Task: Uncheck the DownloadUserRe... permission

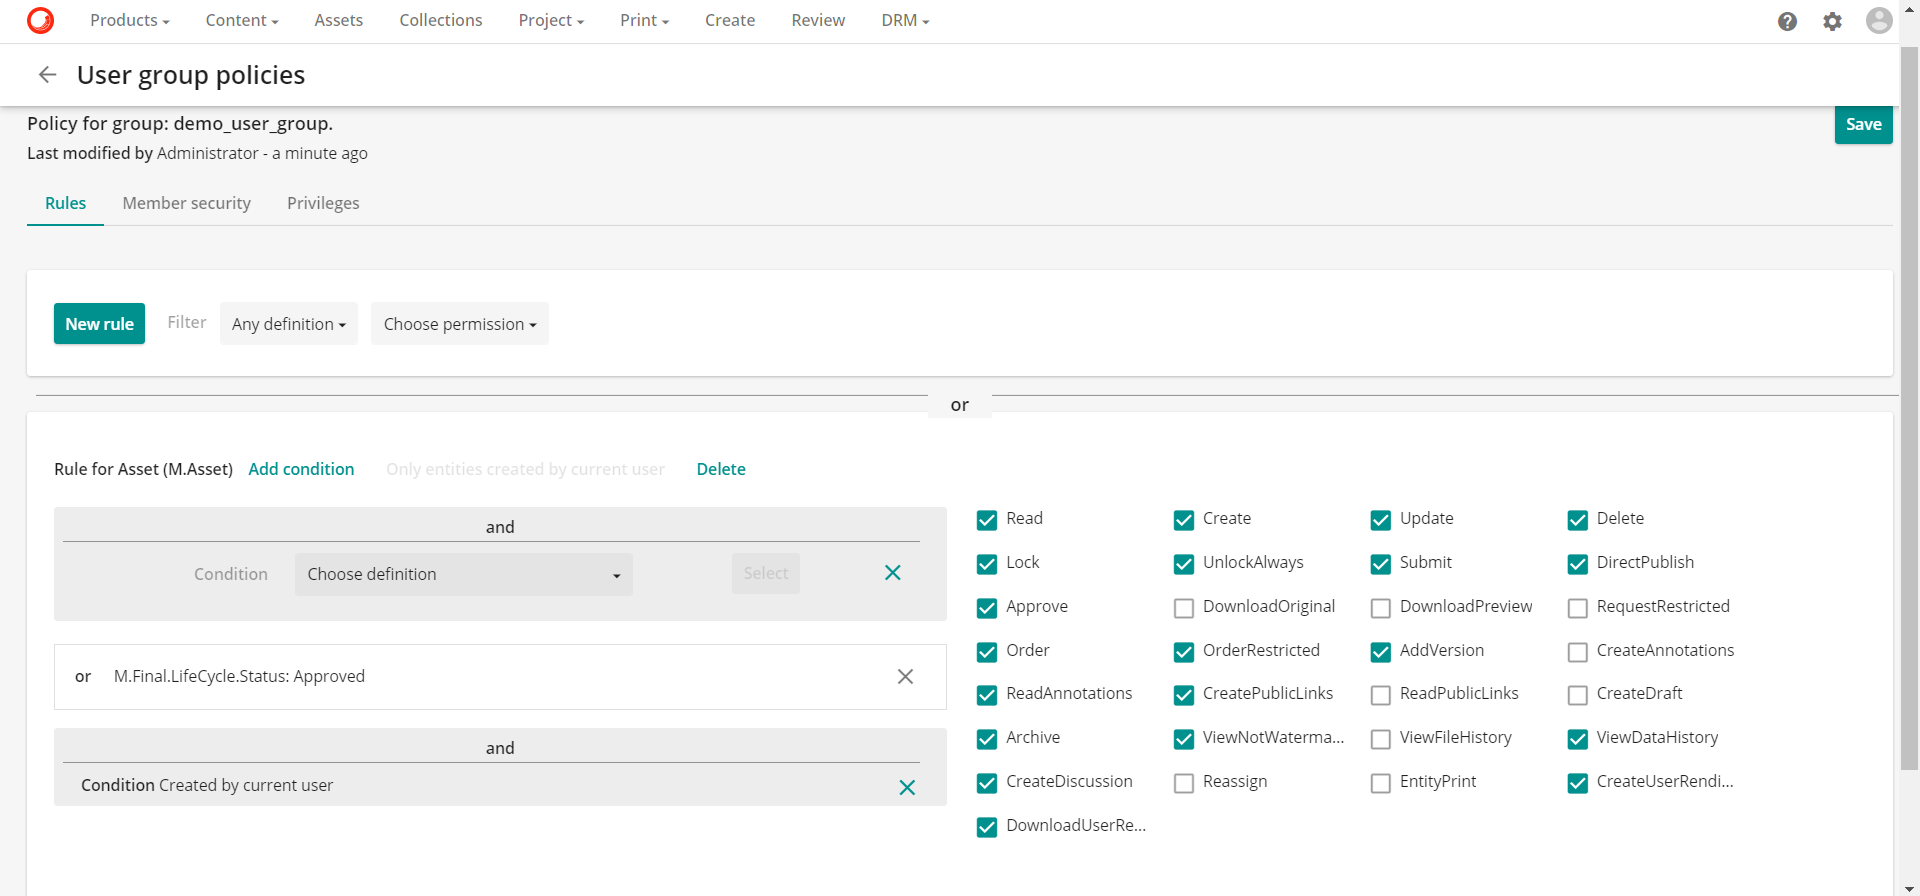Action: pos(987,827)
